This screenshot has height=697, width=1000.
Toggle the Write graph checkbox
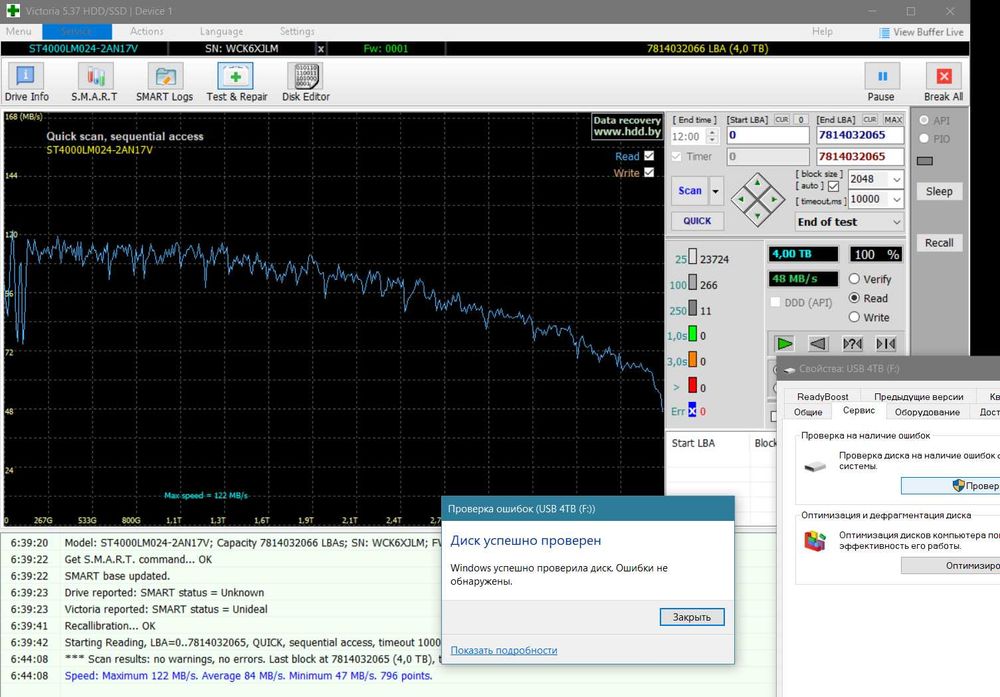[x=649, y=173]
